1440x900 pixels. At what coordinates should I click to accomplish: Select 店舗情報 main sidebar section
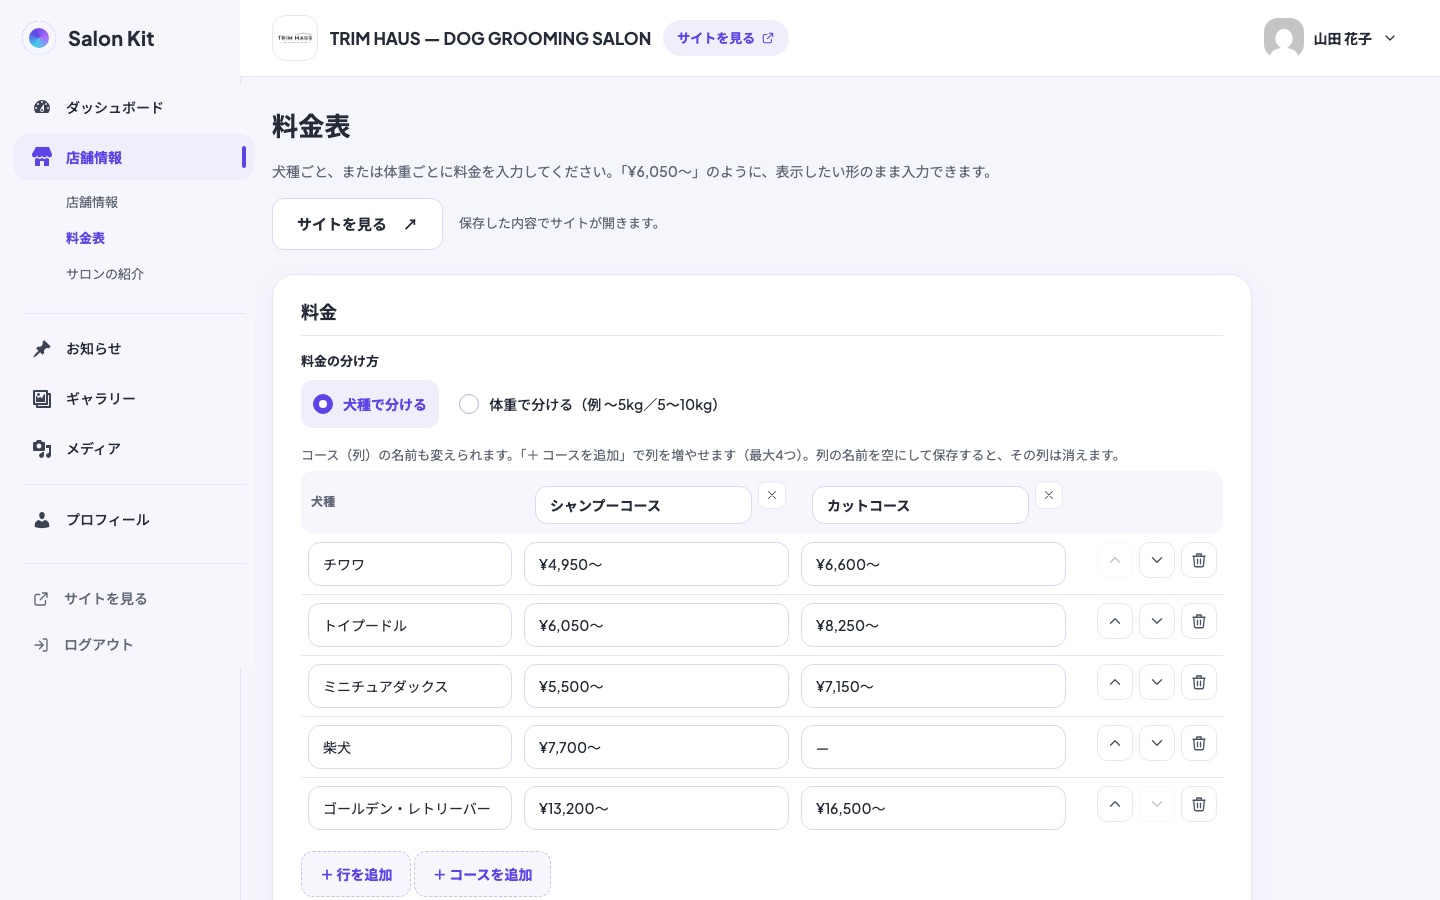134,157
